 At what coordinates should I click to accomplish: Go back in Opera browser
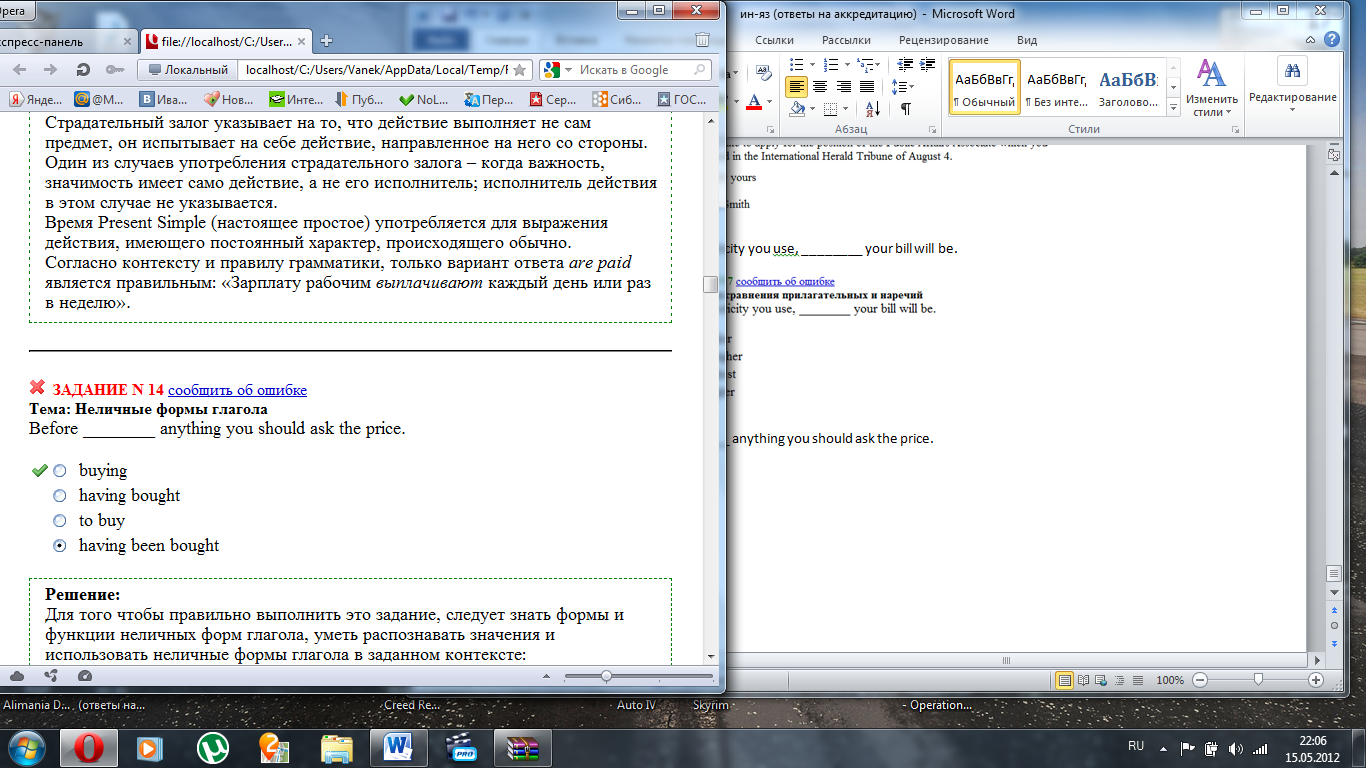pyautogui.click(x=21, y=70)
